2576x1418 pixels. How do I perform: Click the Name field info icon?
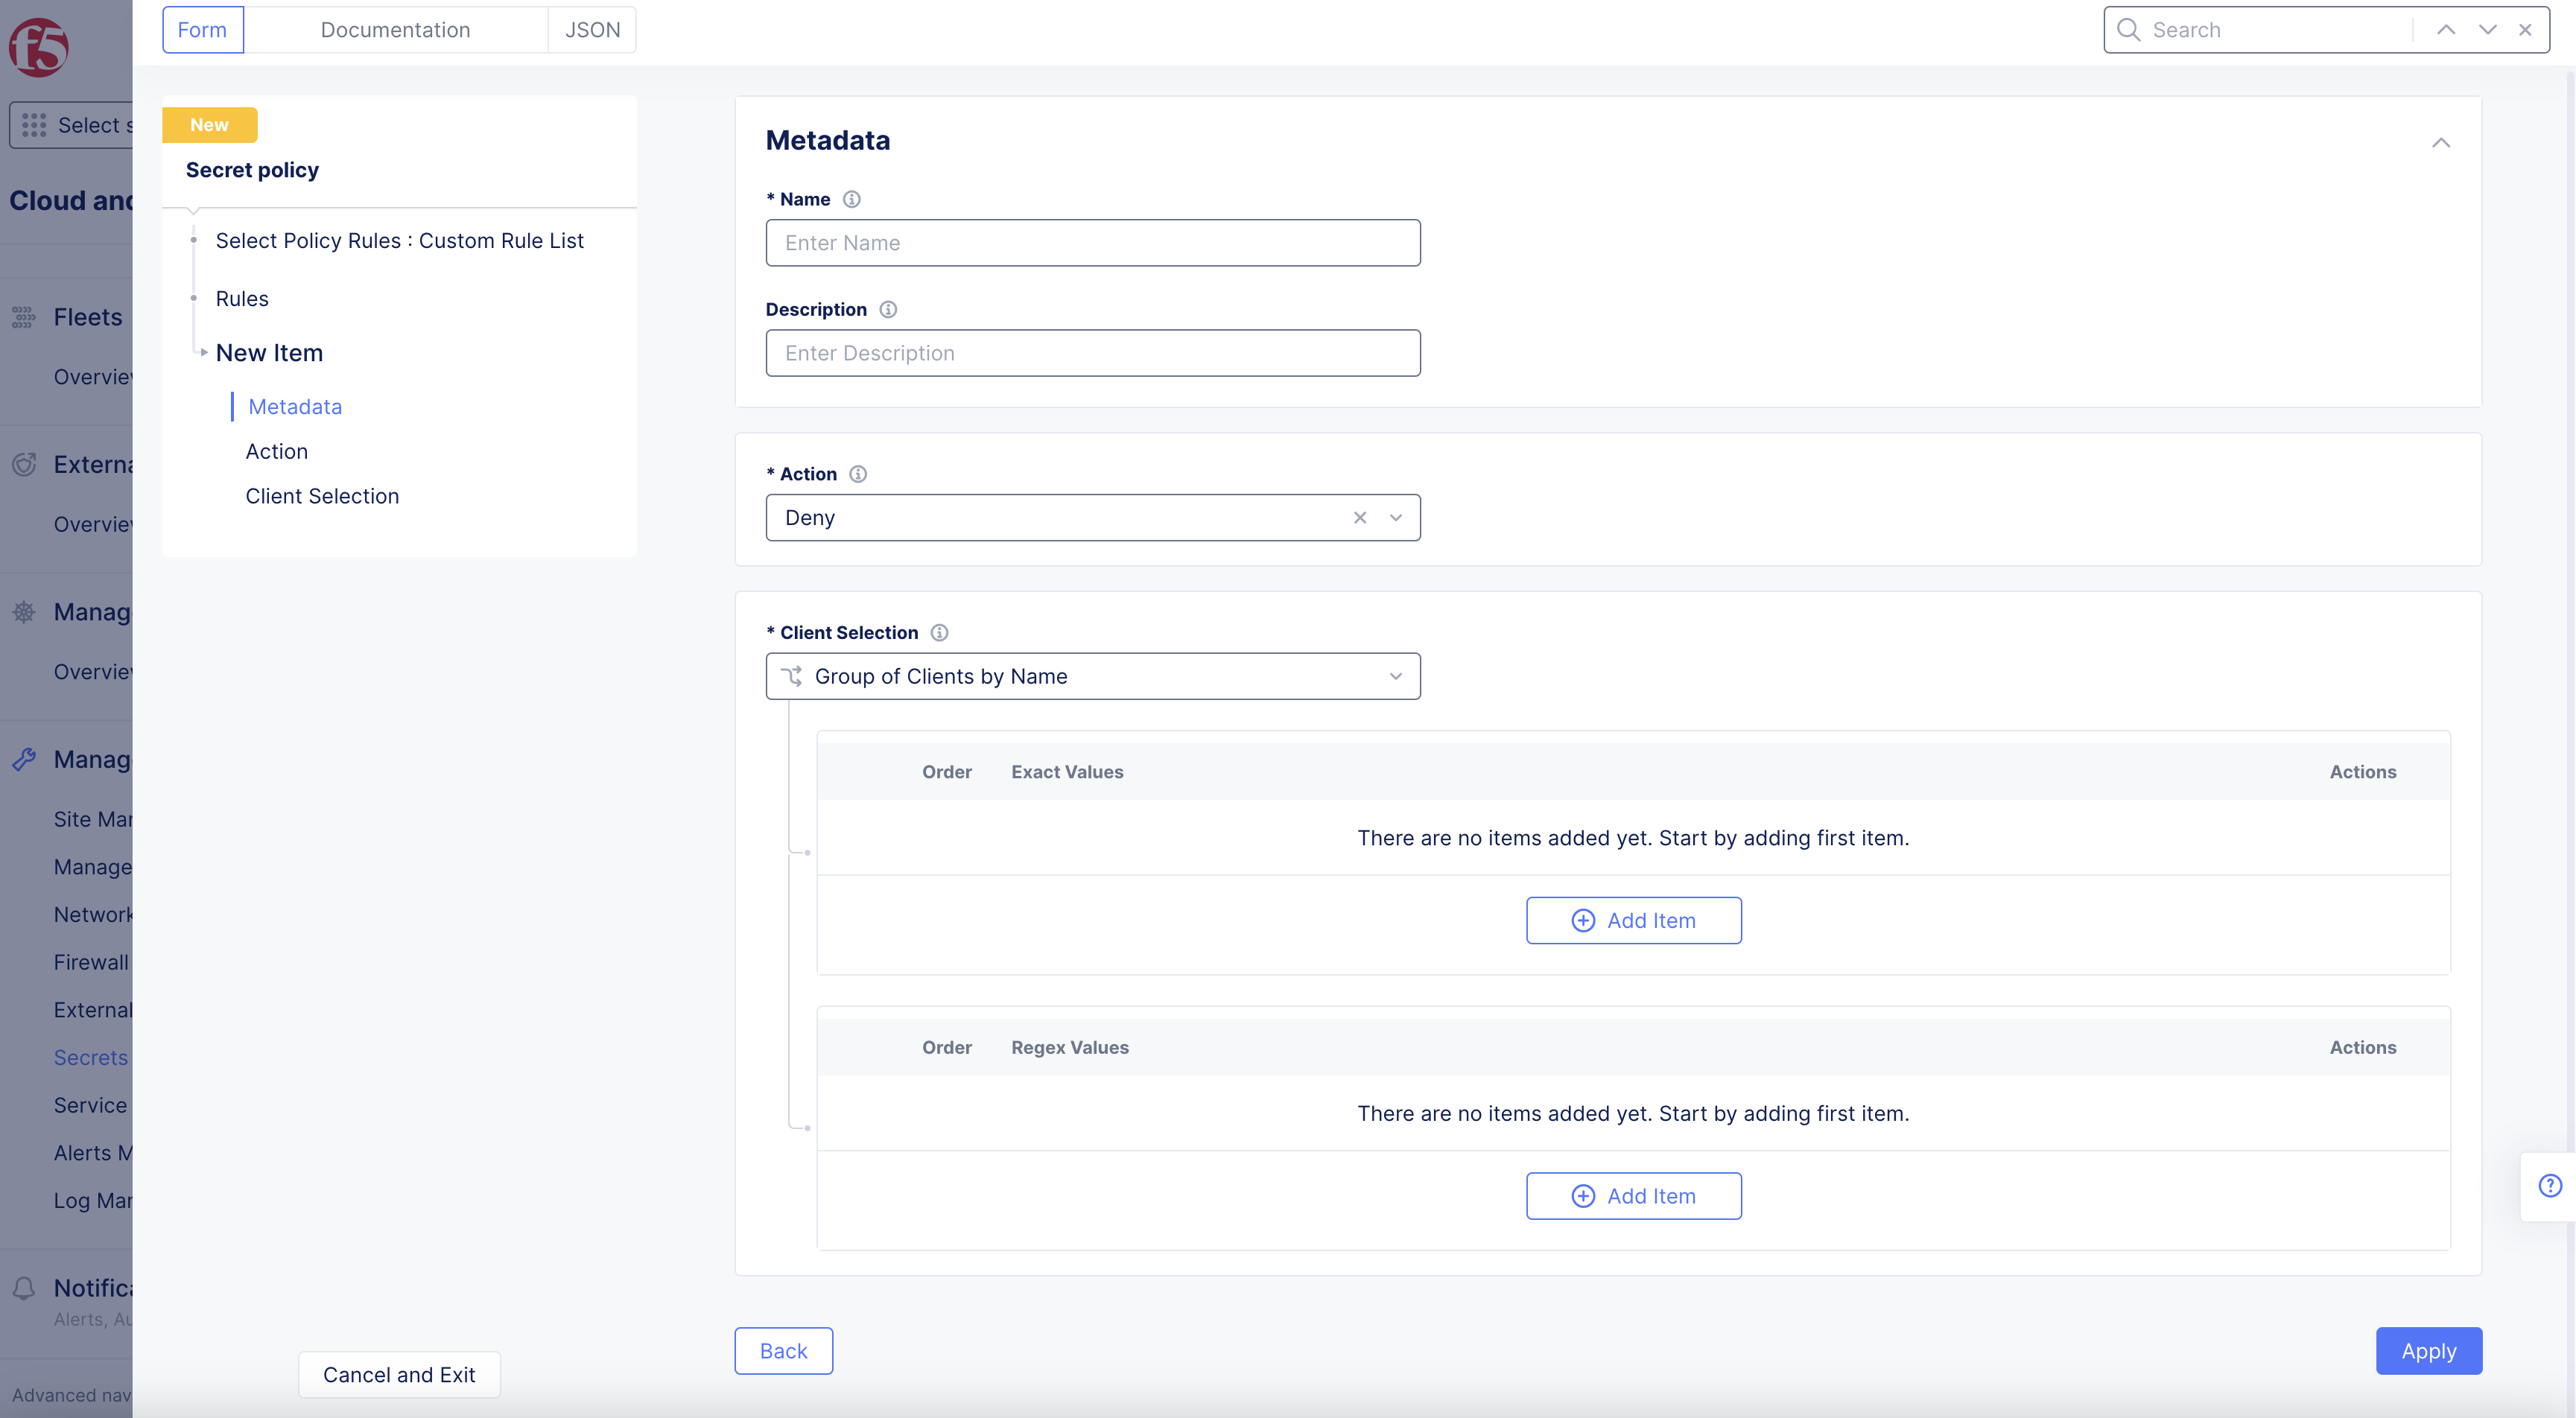click(x=851, y=199)
